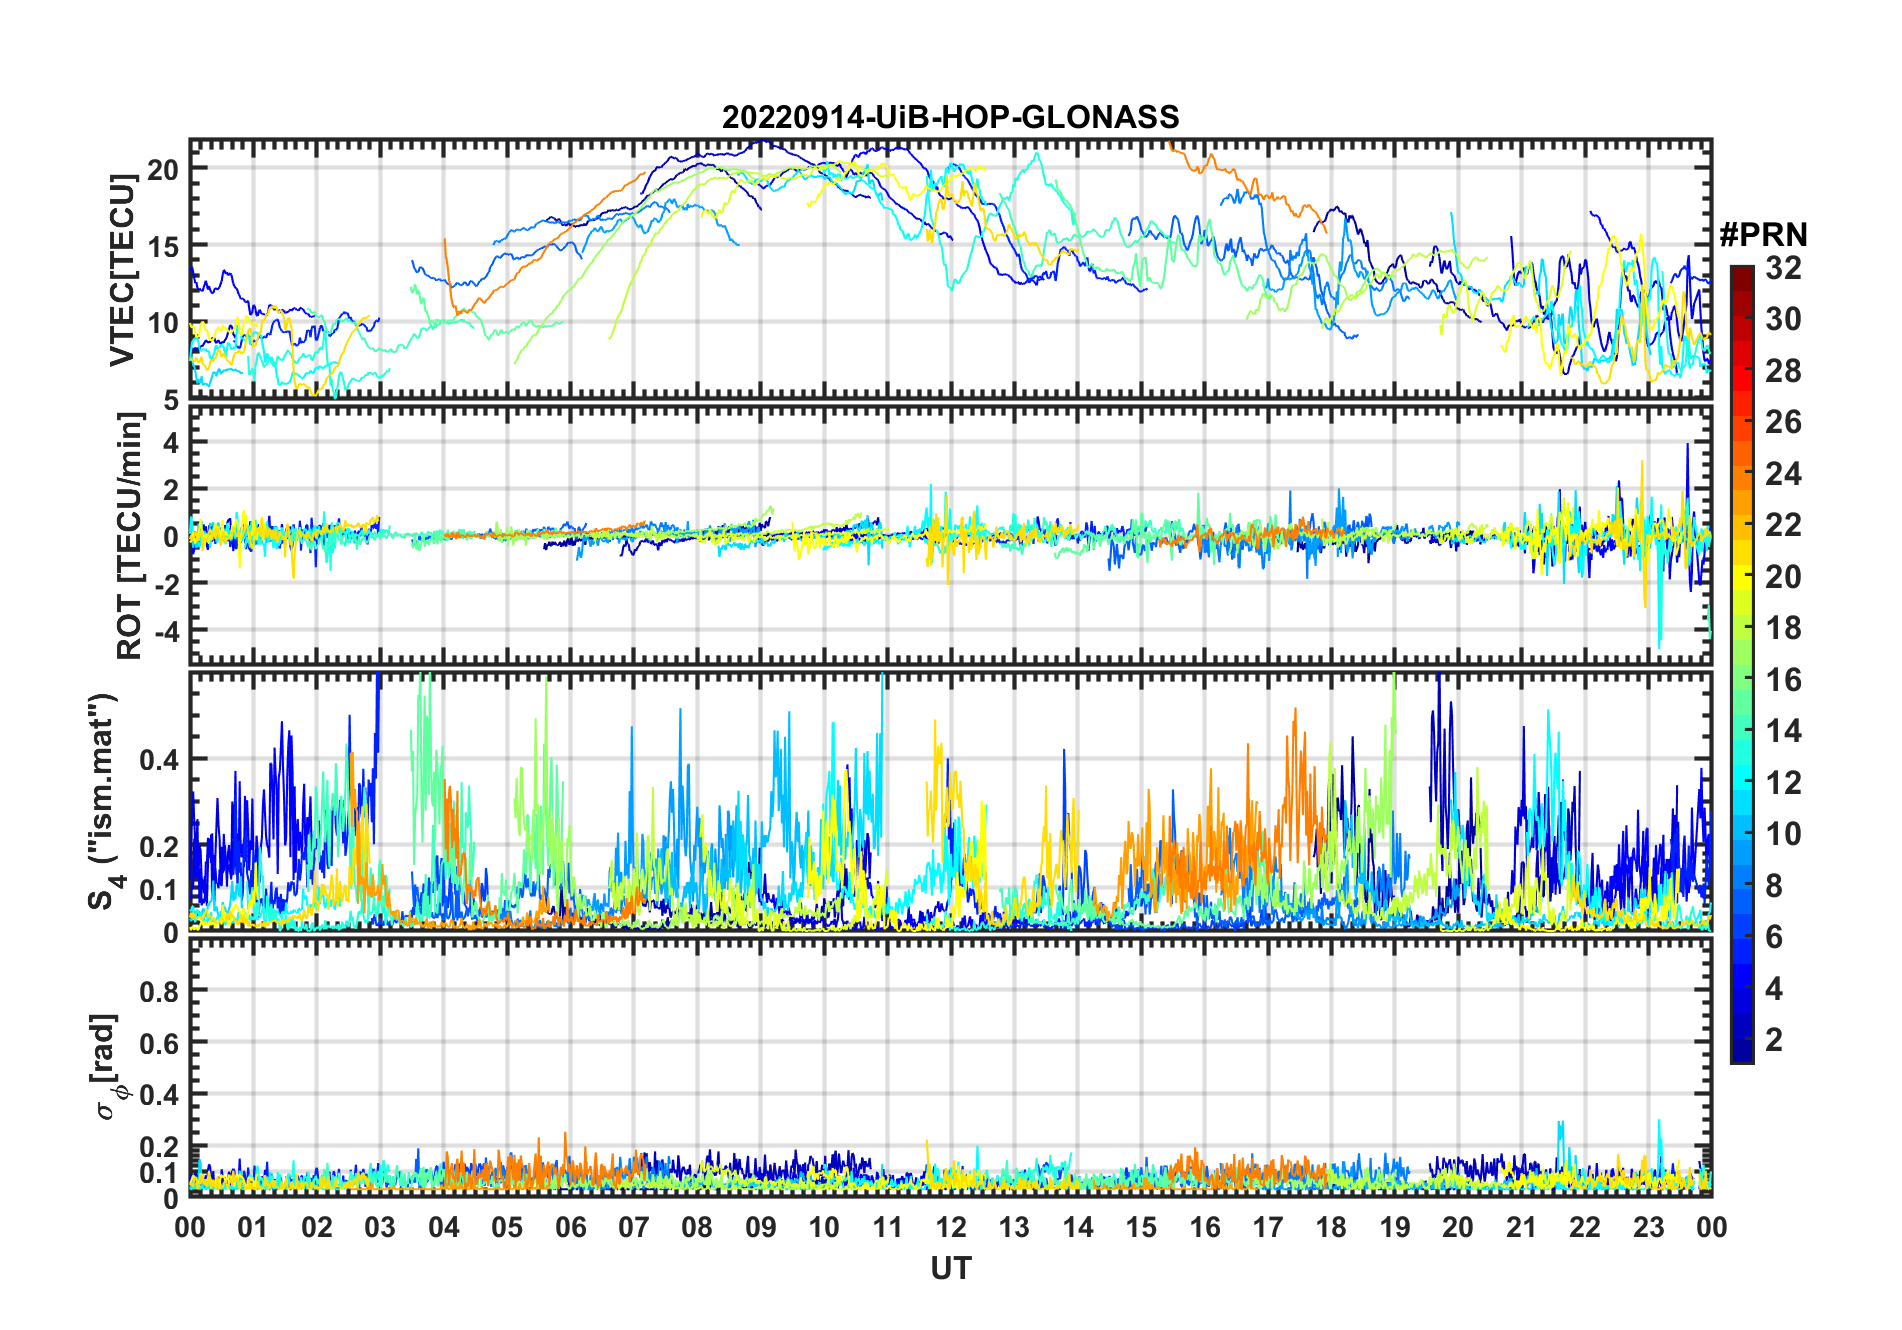Pick the orange band of the colorbar near 24
The image size is (1902, 1330).
click(x=1741, y=473)
